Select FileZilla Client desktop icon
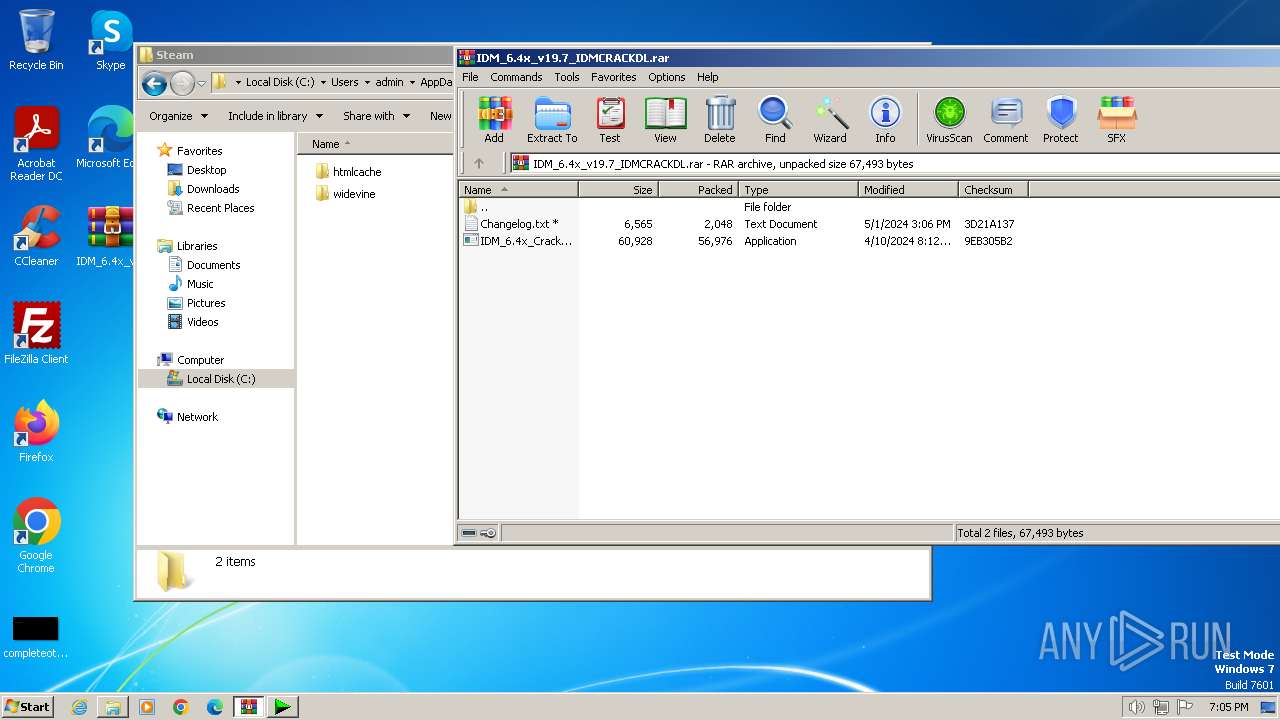Screen dimensions: 1280x720 click(36, 333)
